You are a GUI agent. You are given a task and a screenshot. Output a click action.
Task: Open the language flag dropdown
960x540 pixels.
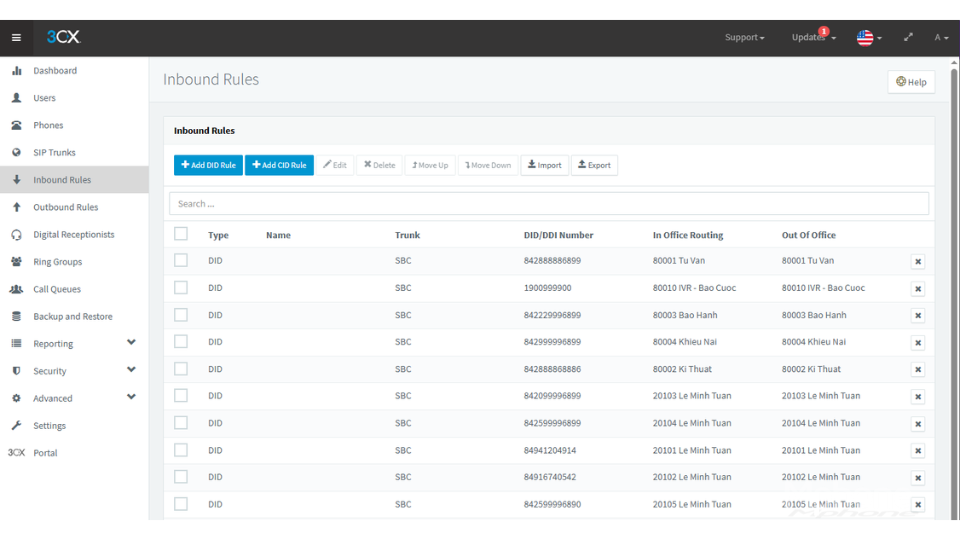[x=869, y=37]
